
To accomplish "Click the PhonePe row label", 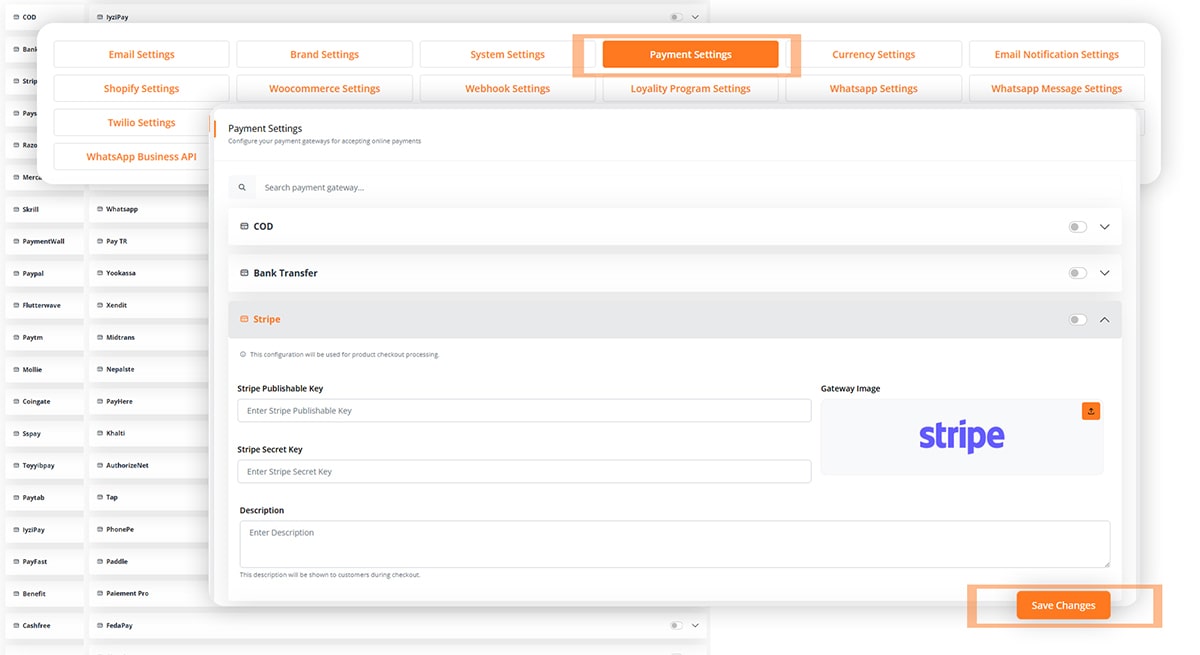I will coord(120,529).
